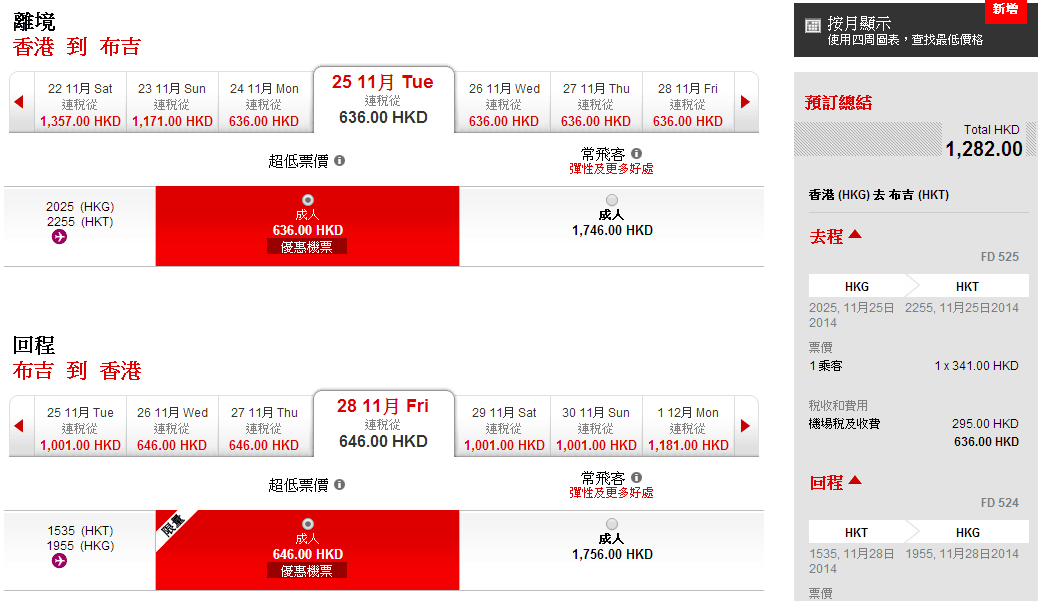Viewport: 1044px width, 601px height.
Task: Select 1,746.00 HKD frequent flyer fare radio
Action: point(612,200)
